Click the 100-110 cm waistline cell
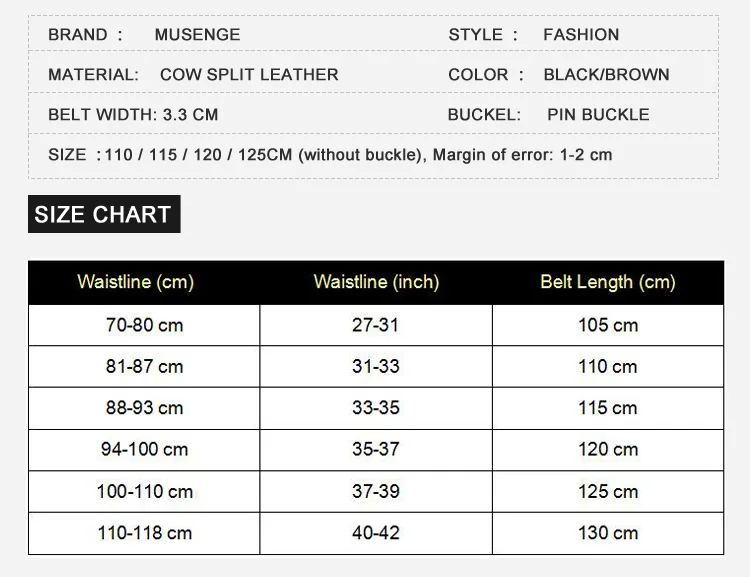Image resolution: width=750 pixels, height=577 pixels. click(x=144, y=491)
